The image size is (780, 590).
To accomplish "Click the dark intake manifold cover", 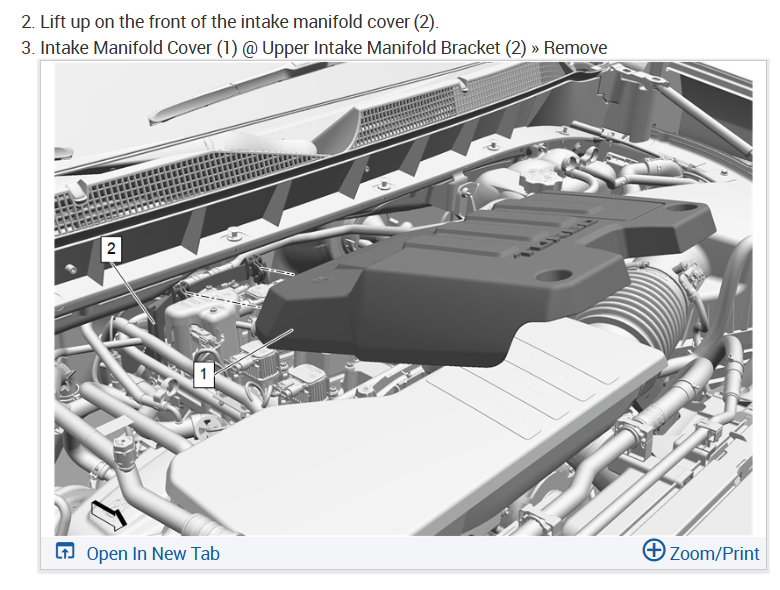I will 463,284.
